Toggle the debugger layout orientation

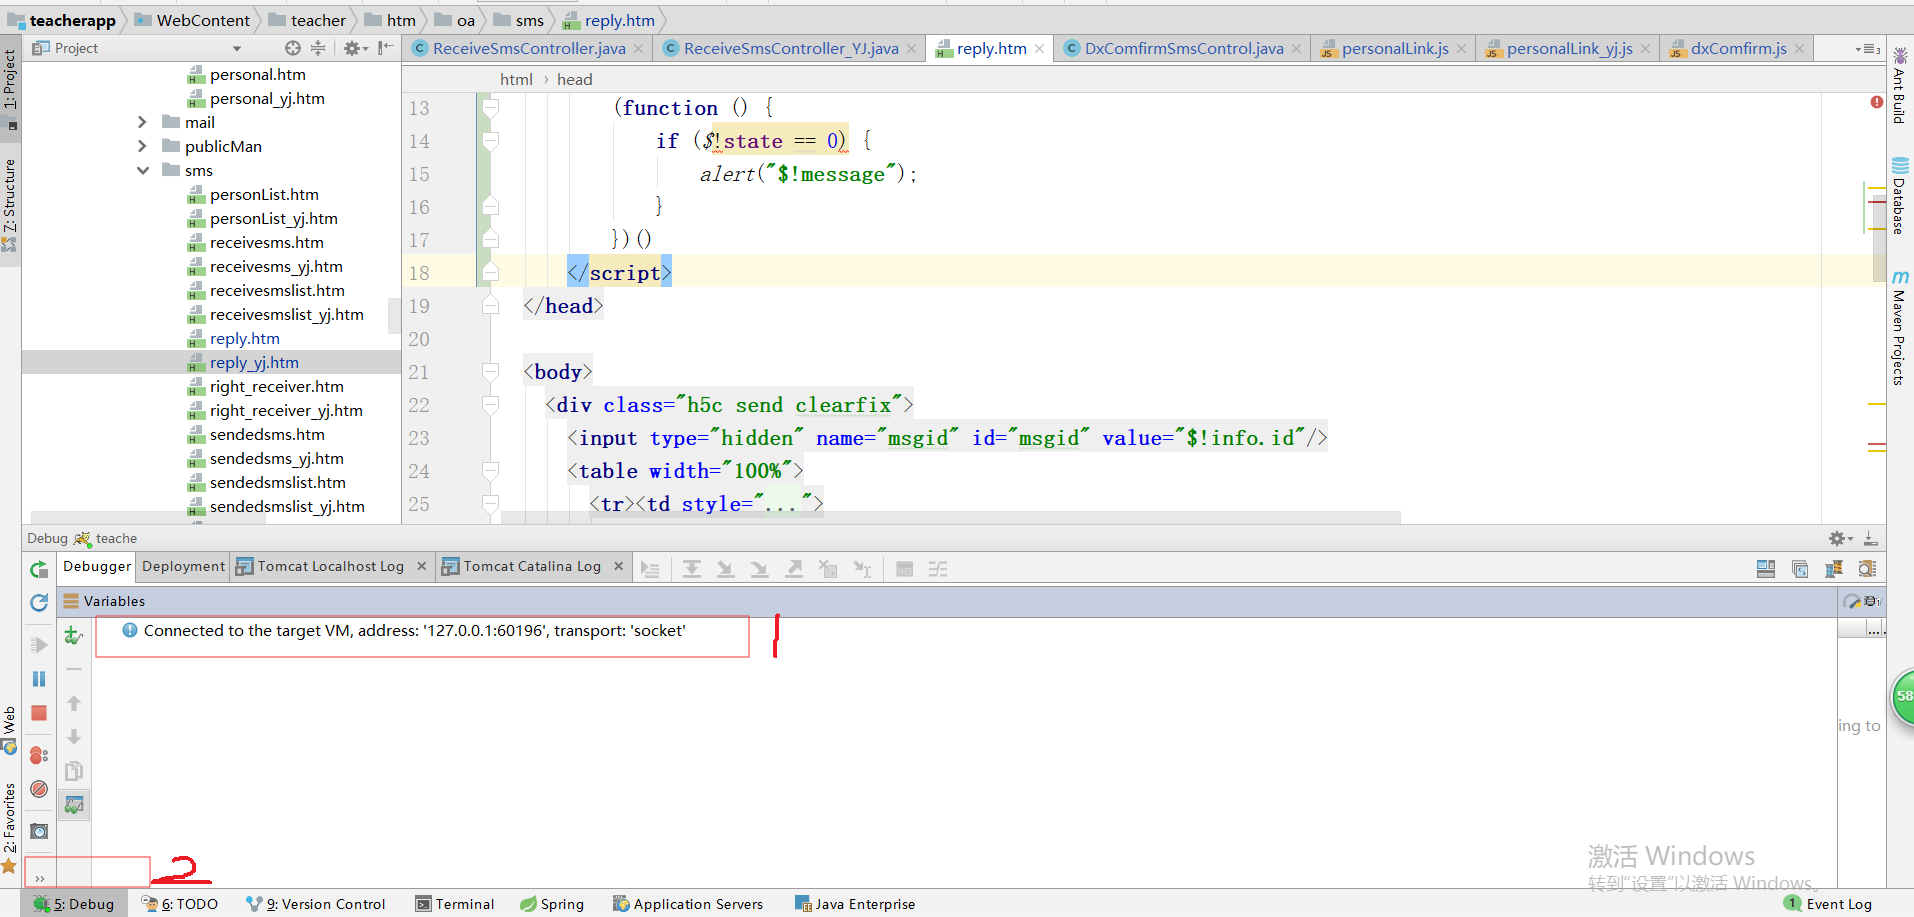point(1766,568)
